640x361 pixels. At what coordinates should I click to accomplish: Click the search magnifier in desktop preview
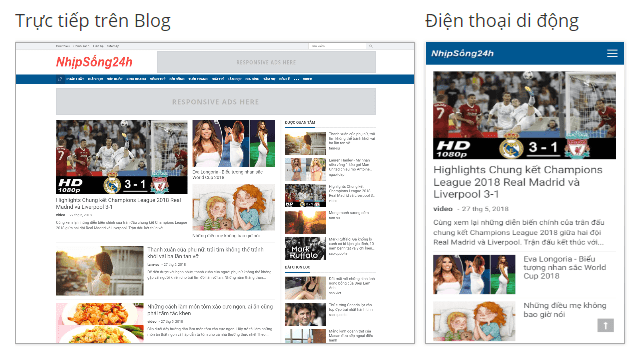click(x=371, y=46)
